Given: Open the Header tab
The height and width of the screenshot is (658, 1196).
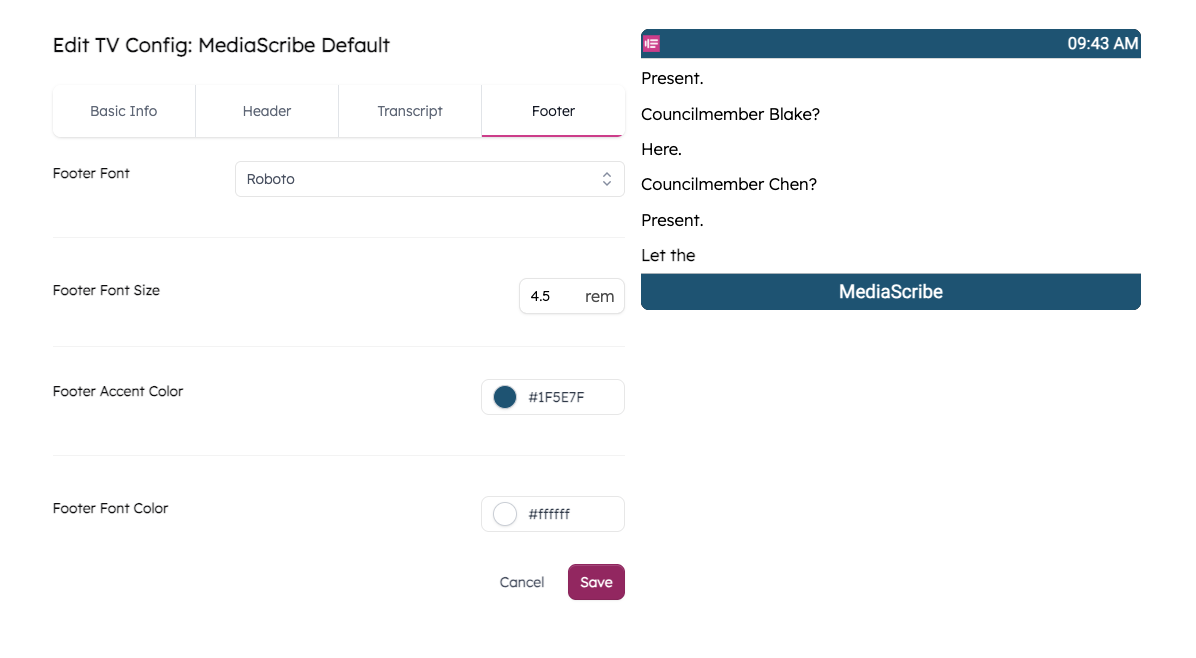Looking at the screenshot, I should [x=266, y=111].
